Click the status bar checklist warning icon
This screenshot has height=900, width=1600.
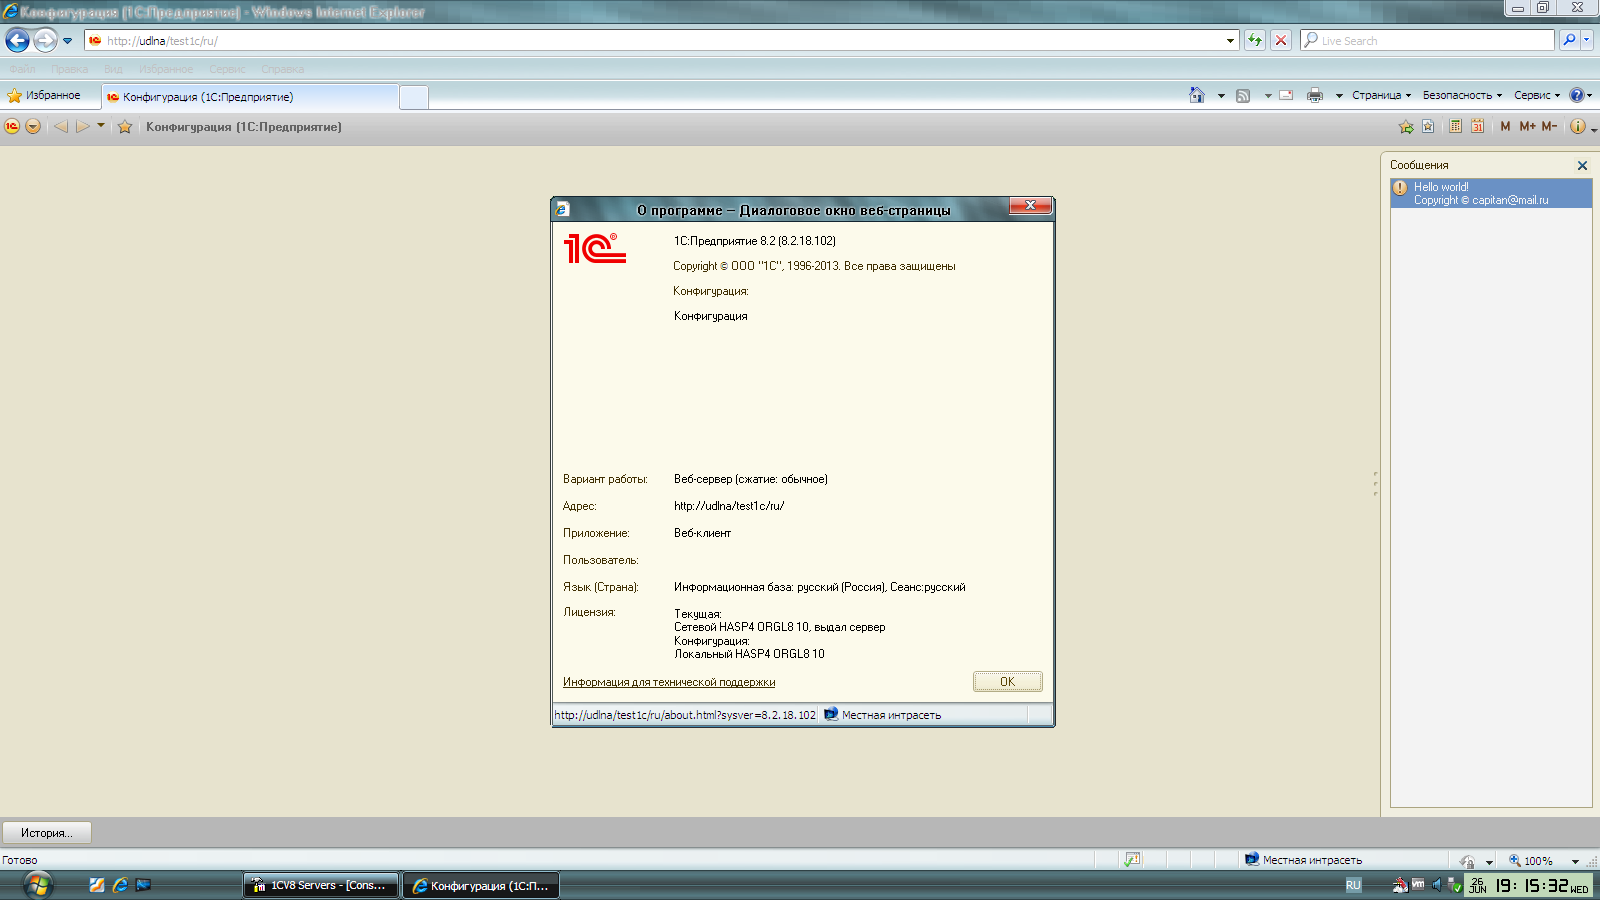click(x=1132, y=860)
